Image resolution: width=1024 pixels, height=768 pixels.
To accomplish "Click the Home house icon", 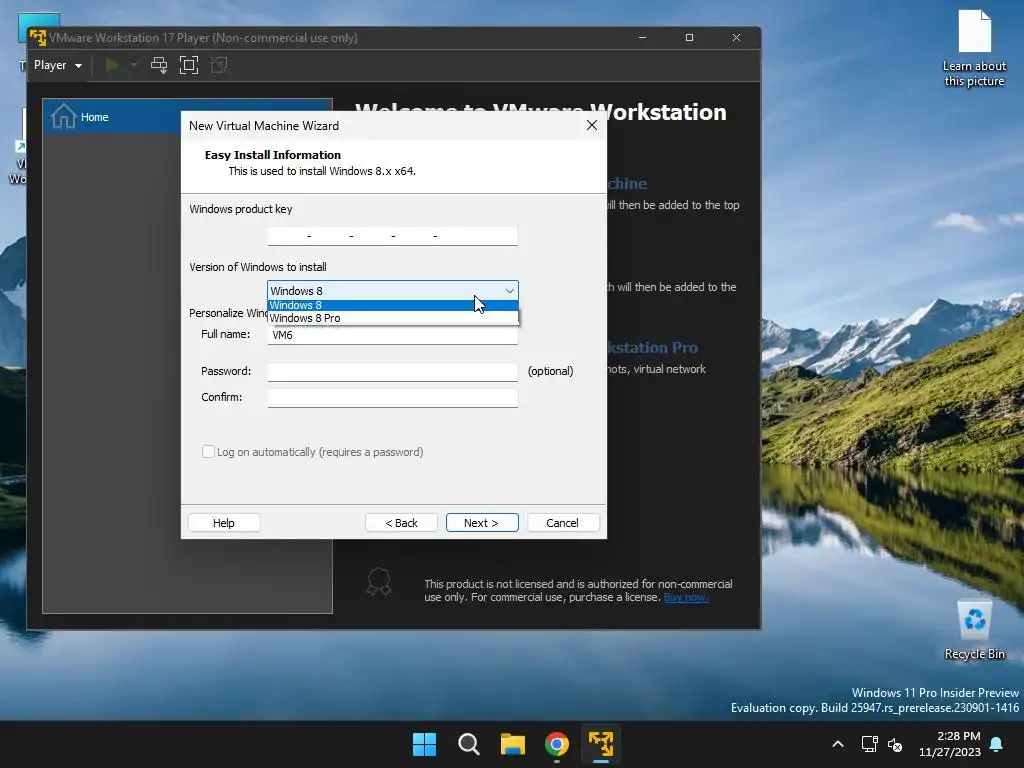I will [x=63, y=116].
